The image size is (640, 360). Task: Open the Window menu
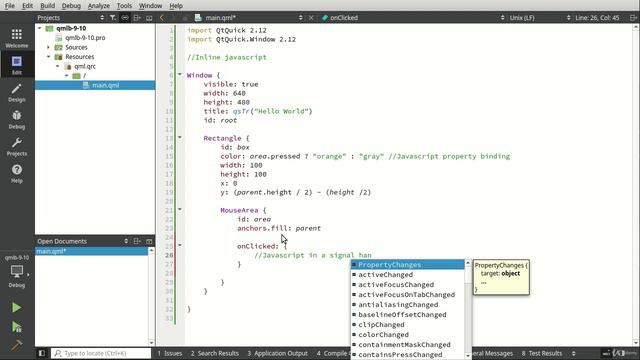click(x=150, y=6)
